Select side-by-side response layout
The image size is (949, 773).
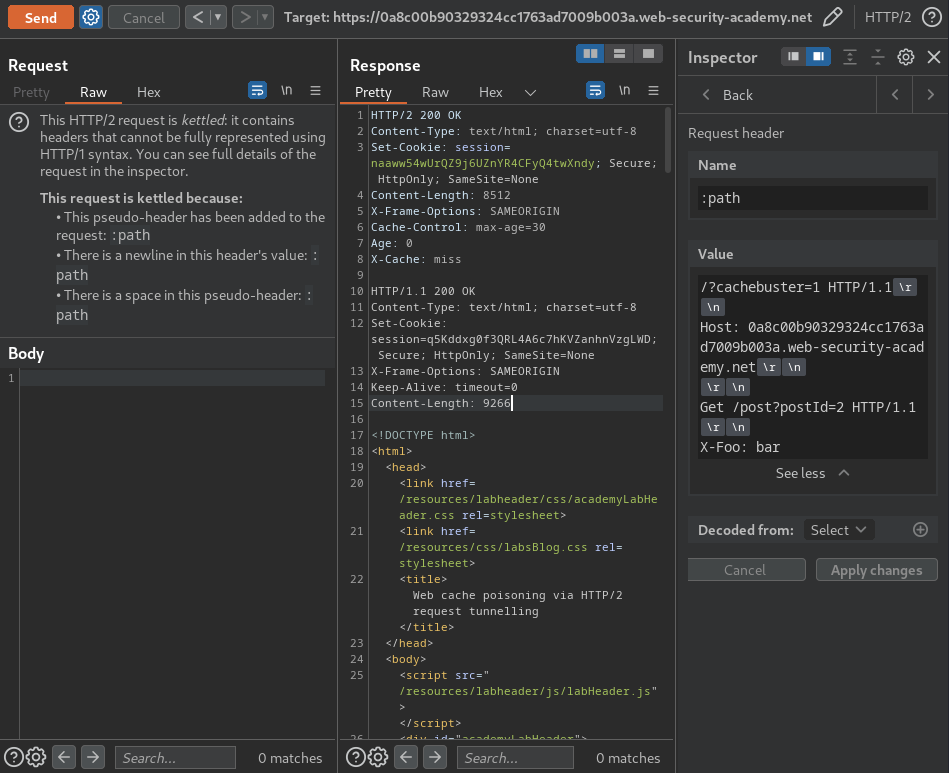click(x=590, y=54)
